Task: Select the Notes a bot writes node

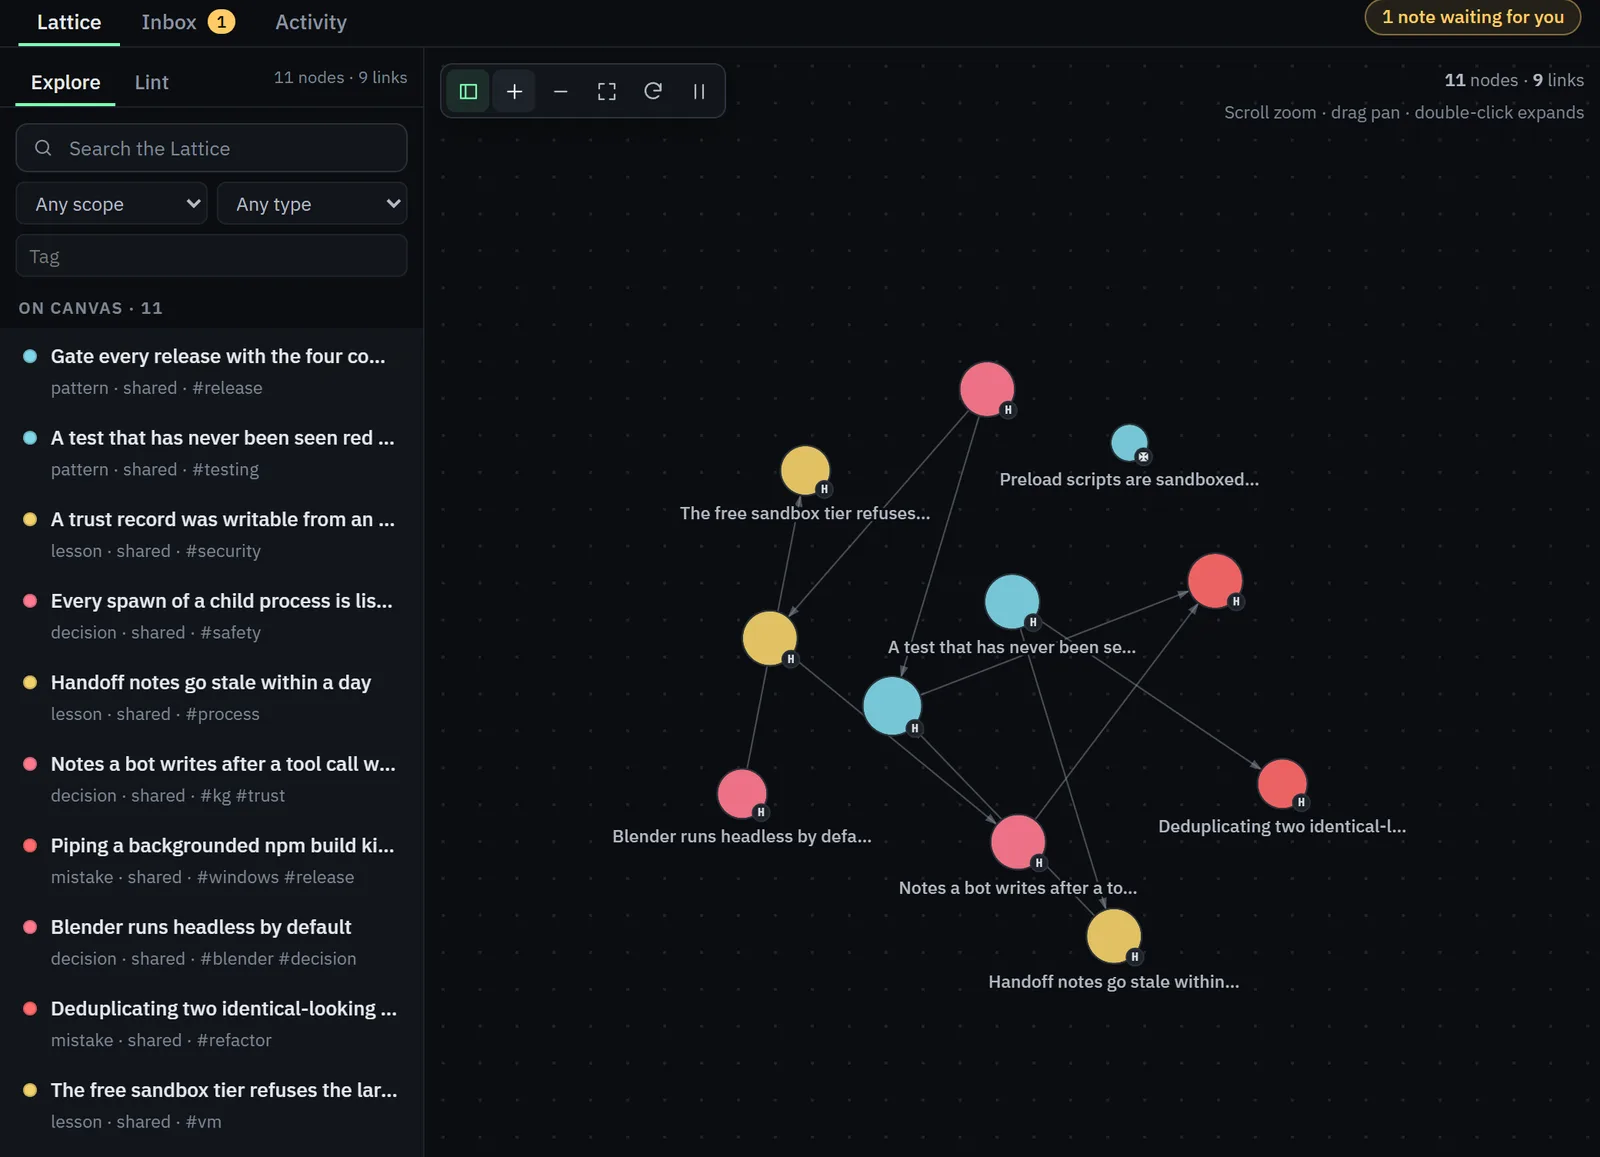Action: [1018, 842]
